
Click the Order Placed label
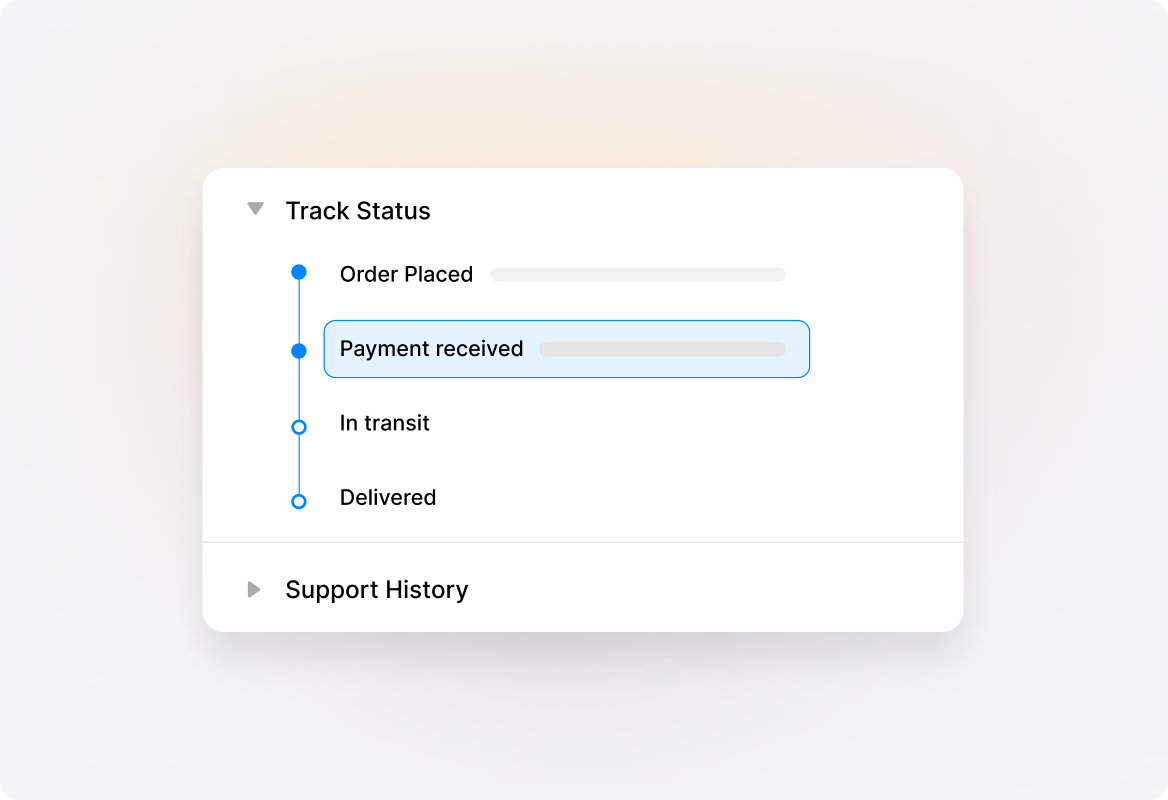(406, 274)
